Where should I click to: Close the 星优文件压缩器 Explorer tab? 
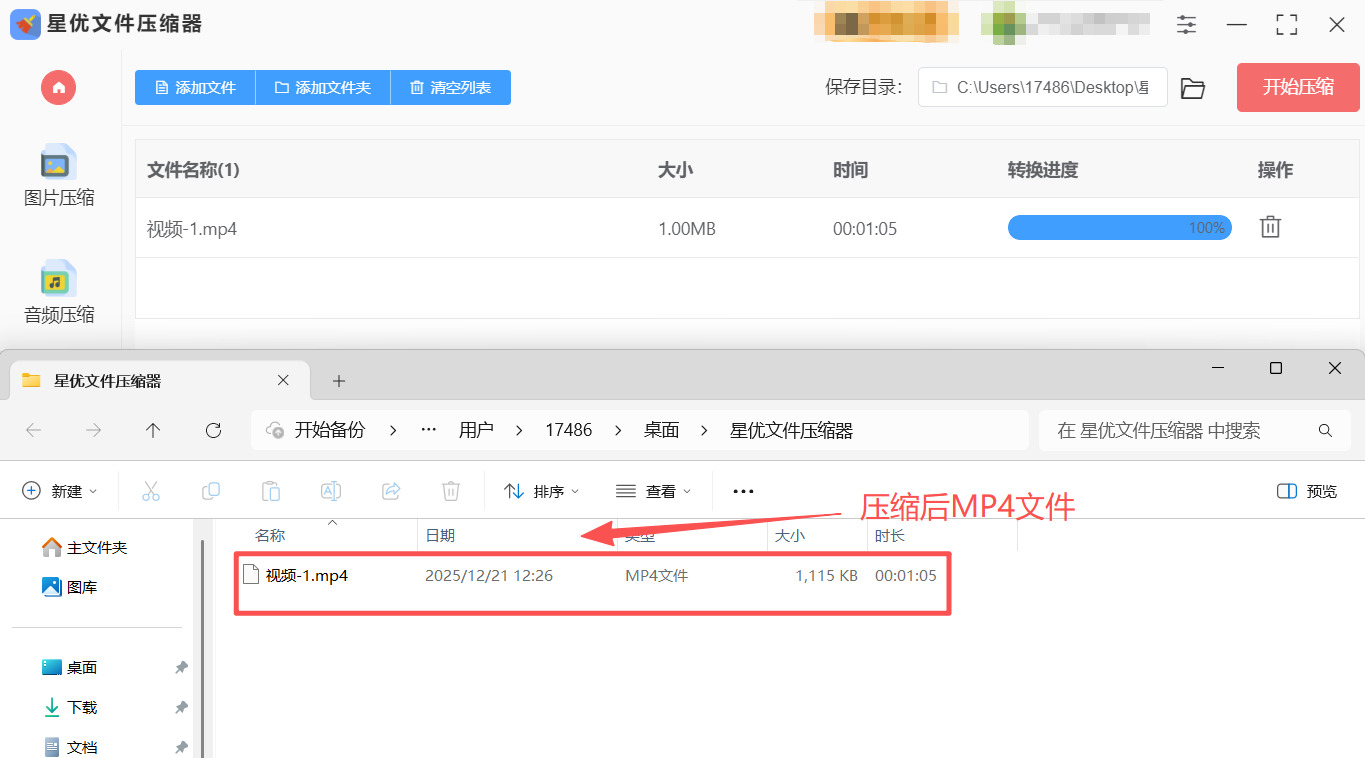click(283, 381)
